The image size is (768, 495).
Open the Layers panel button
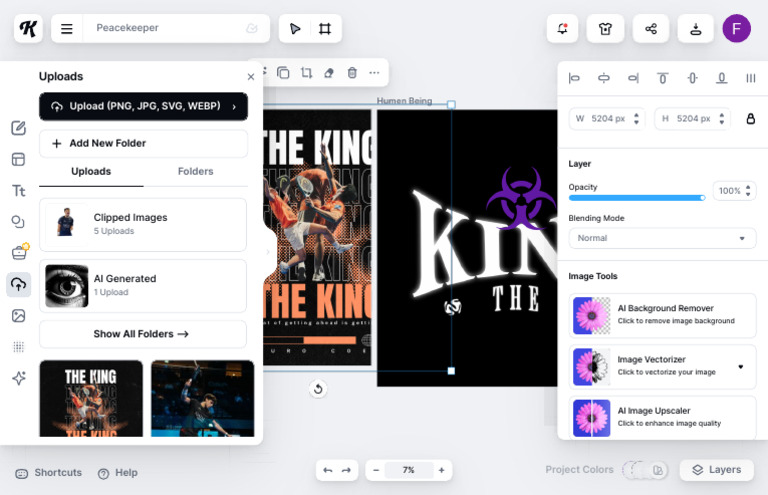(x=717, y=470)
